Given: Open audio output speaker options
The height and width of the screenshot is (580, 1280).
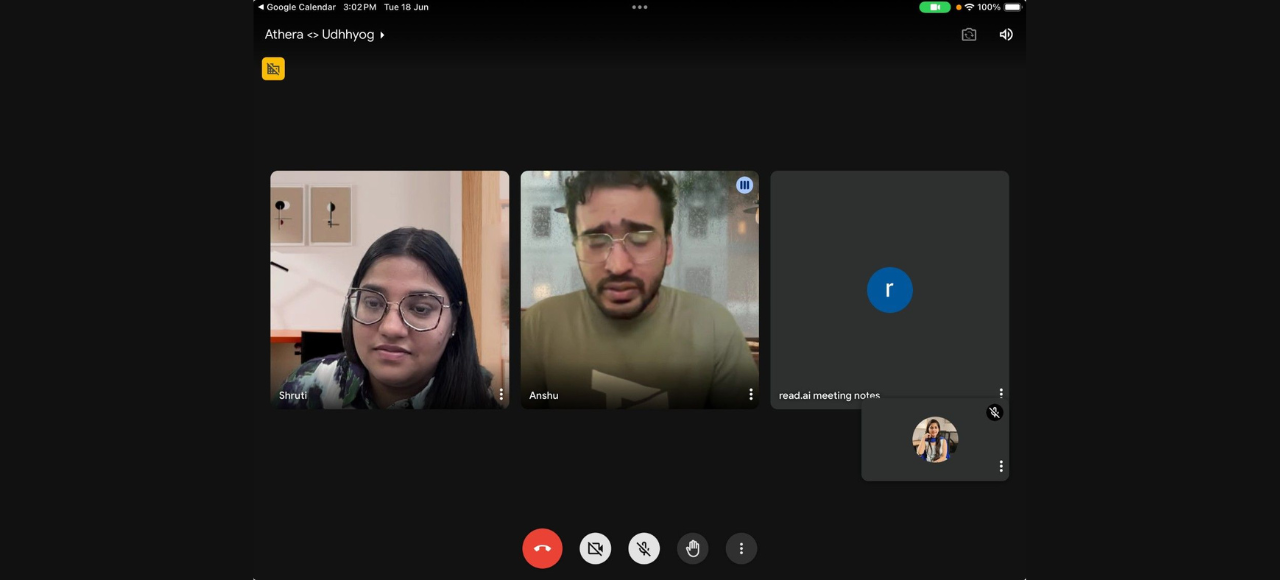Looking at the screenshot, I should click(1006, 35).
